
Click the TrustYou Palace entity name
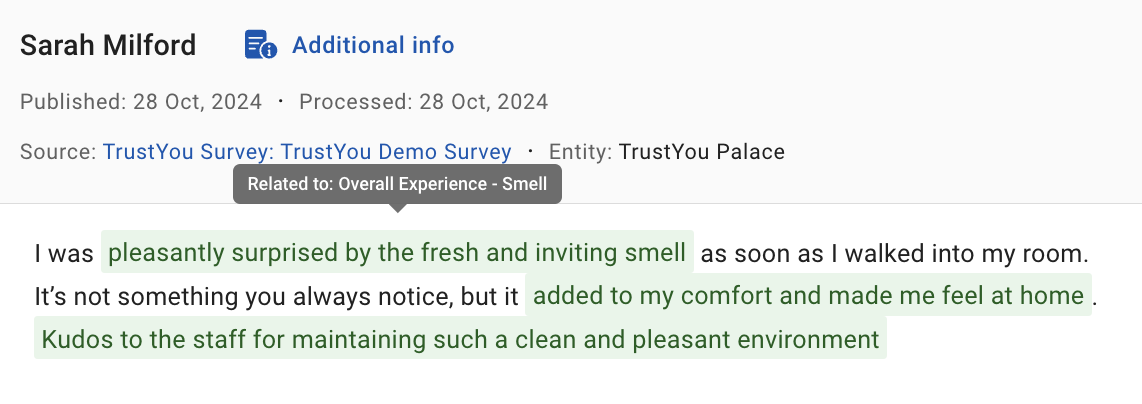701,152
